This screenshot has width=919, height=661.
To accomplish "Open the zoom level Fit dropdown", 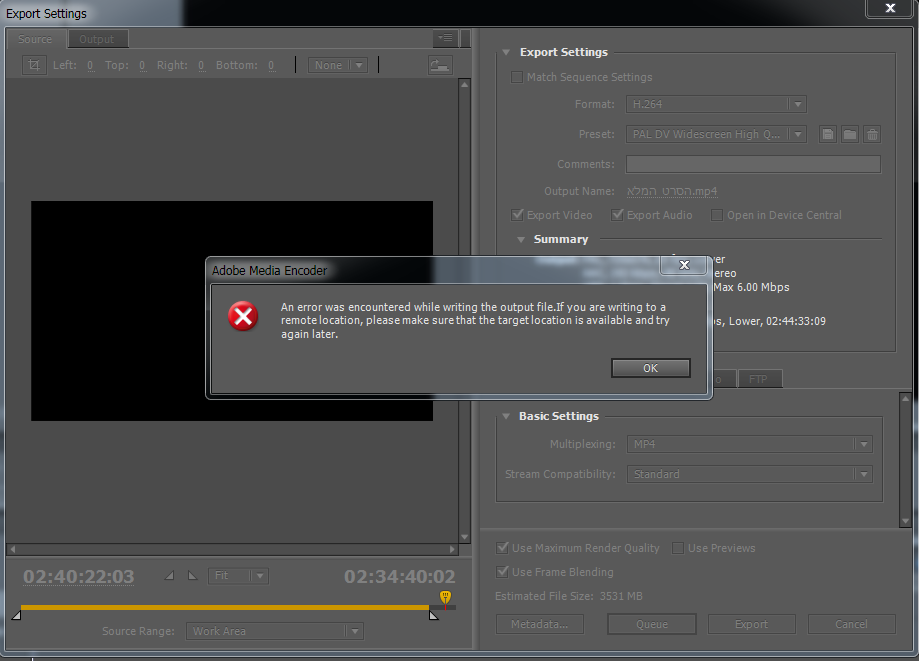I will tap(239, 575).
